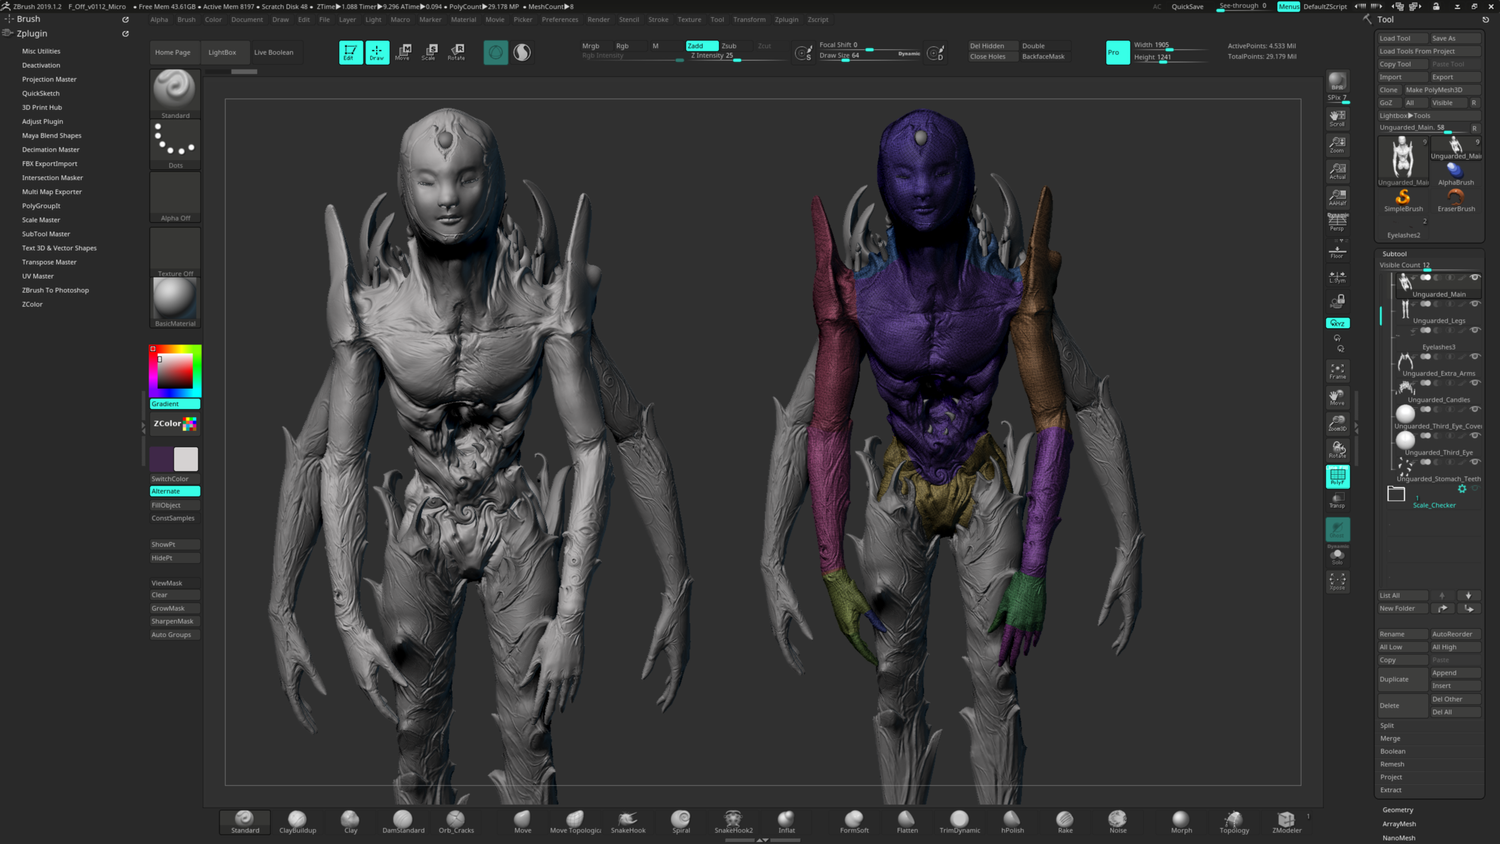The height and width of the screenshot is (844, 1500).
Task: Activate the Edit mode button
Action: (x=350, y=52)
